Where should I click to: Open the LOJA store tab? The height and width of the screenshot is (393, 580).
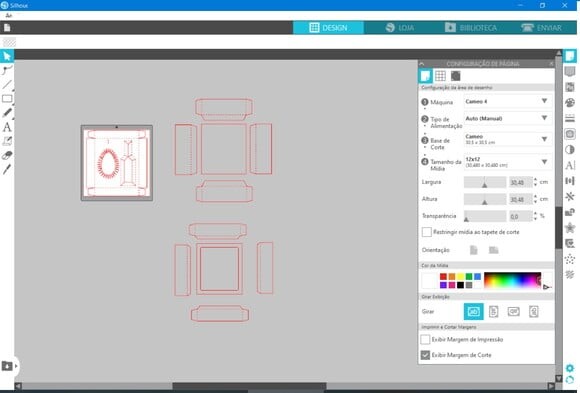pyautogui.click(x=400, y=28)
